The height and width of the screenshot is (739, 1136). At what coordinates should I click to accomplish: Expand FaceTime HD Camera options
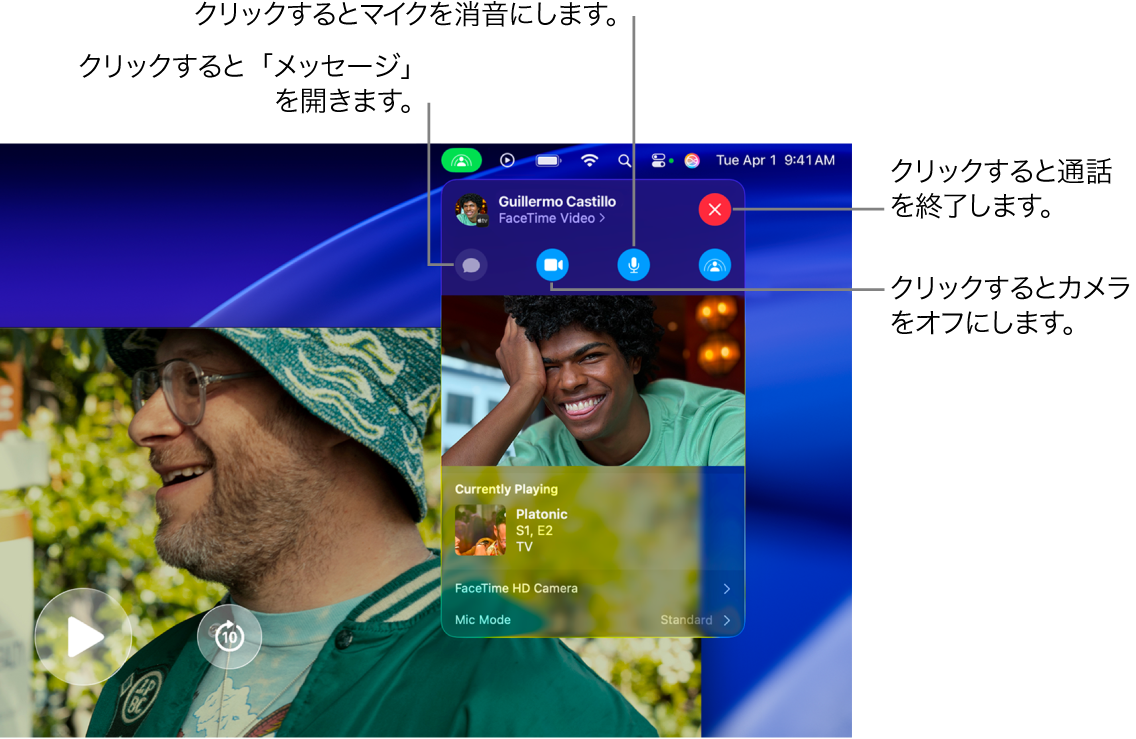pos(593,588)
